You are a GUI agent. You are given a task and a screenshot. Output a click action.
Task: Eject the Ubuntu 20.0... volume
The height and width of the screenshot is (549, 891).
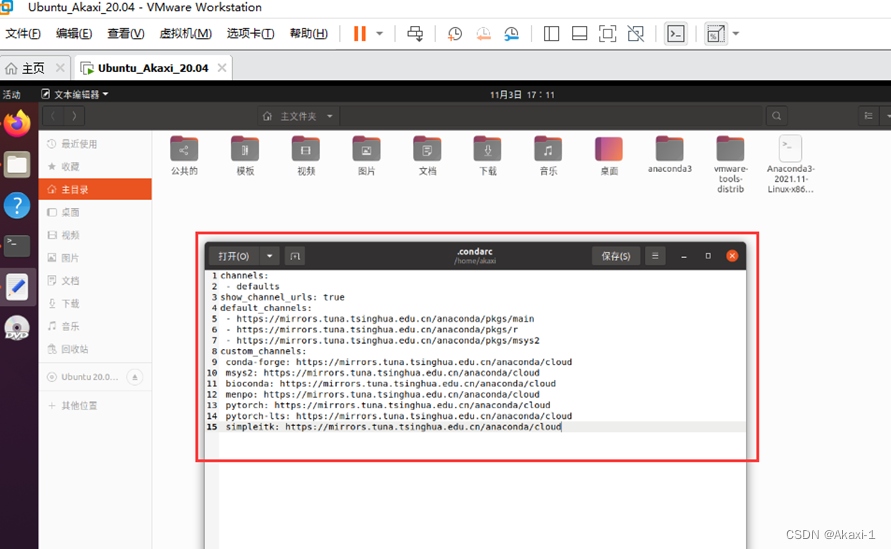tap(135, 377)
